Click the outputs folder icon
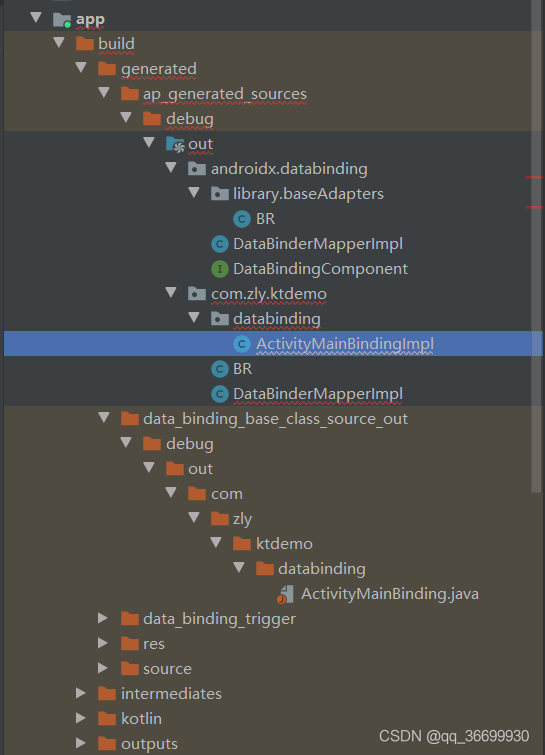The width and height of the screenshot is (545, 755). tap(107, 743)
